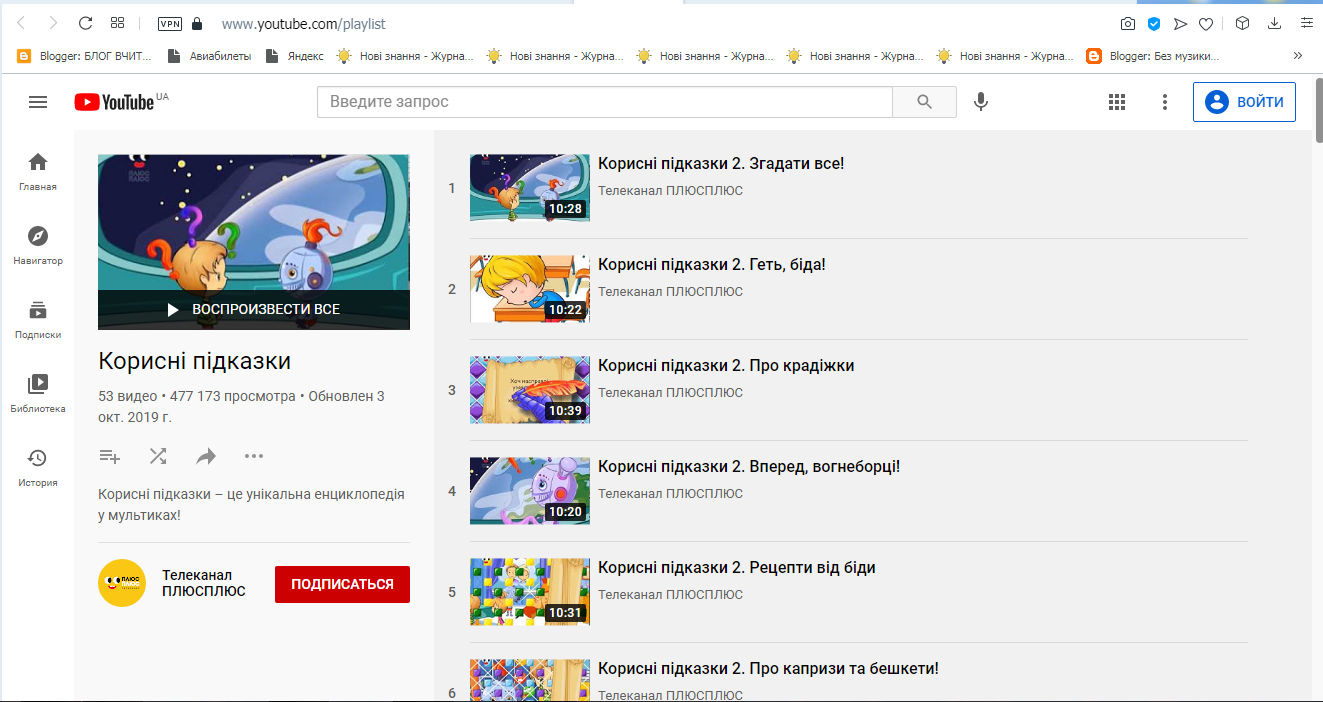Open thumbnail of video Згадати все!

click(x=530, y=188)
